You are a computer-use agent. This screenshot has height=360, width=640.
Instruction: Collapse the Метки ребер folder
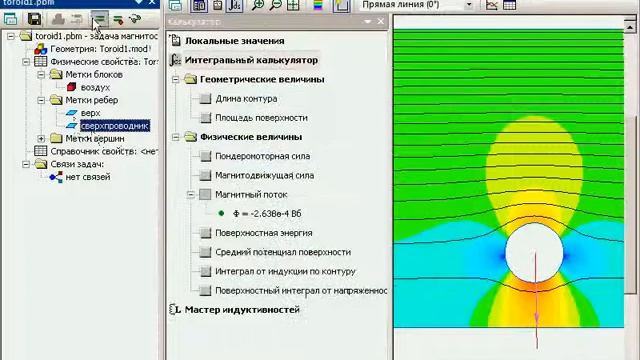click(41, 100)
